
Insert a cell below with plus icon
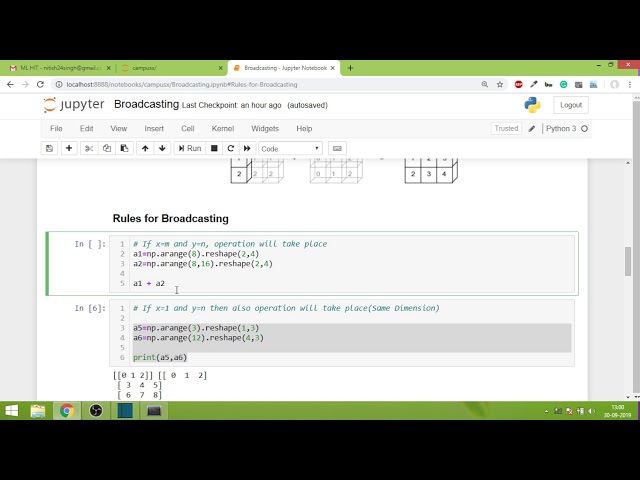(x=69, y=148)
